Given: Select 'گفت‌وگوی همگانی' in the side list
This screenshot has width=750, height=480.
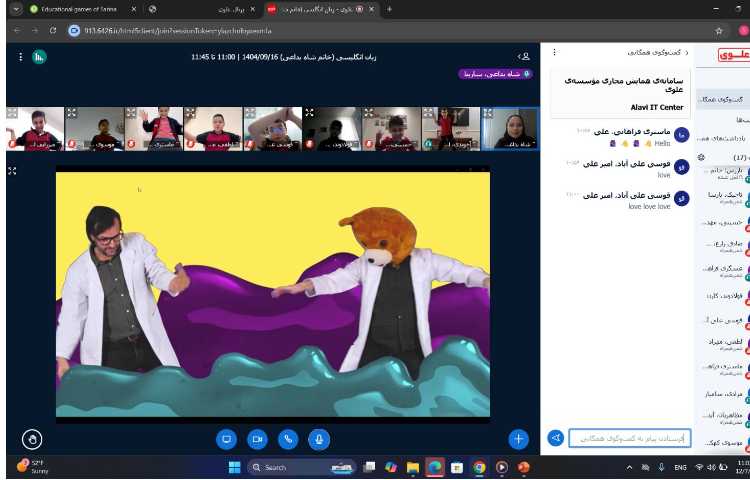Looking at the screenshot, I should click(723, 99).
